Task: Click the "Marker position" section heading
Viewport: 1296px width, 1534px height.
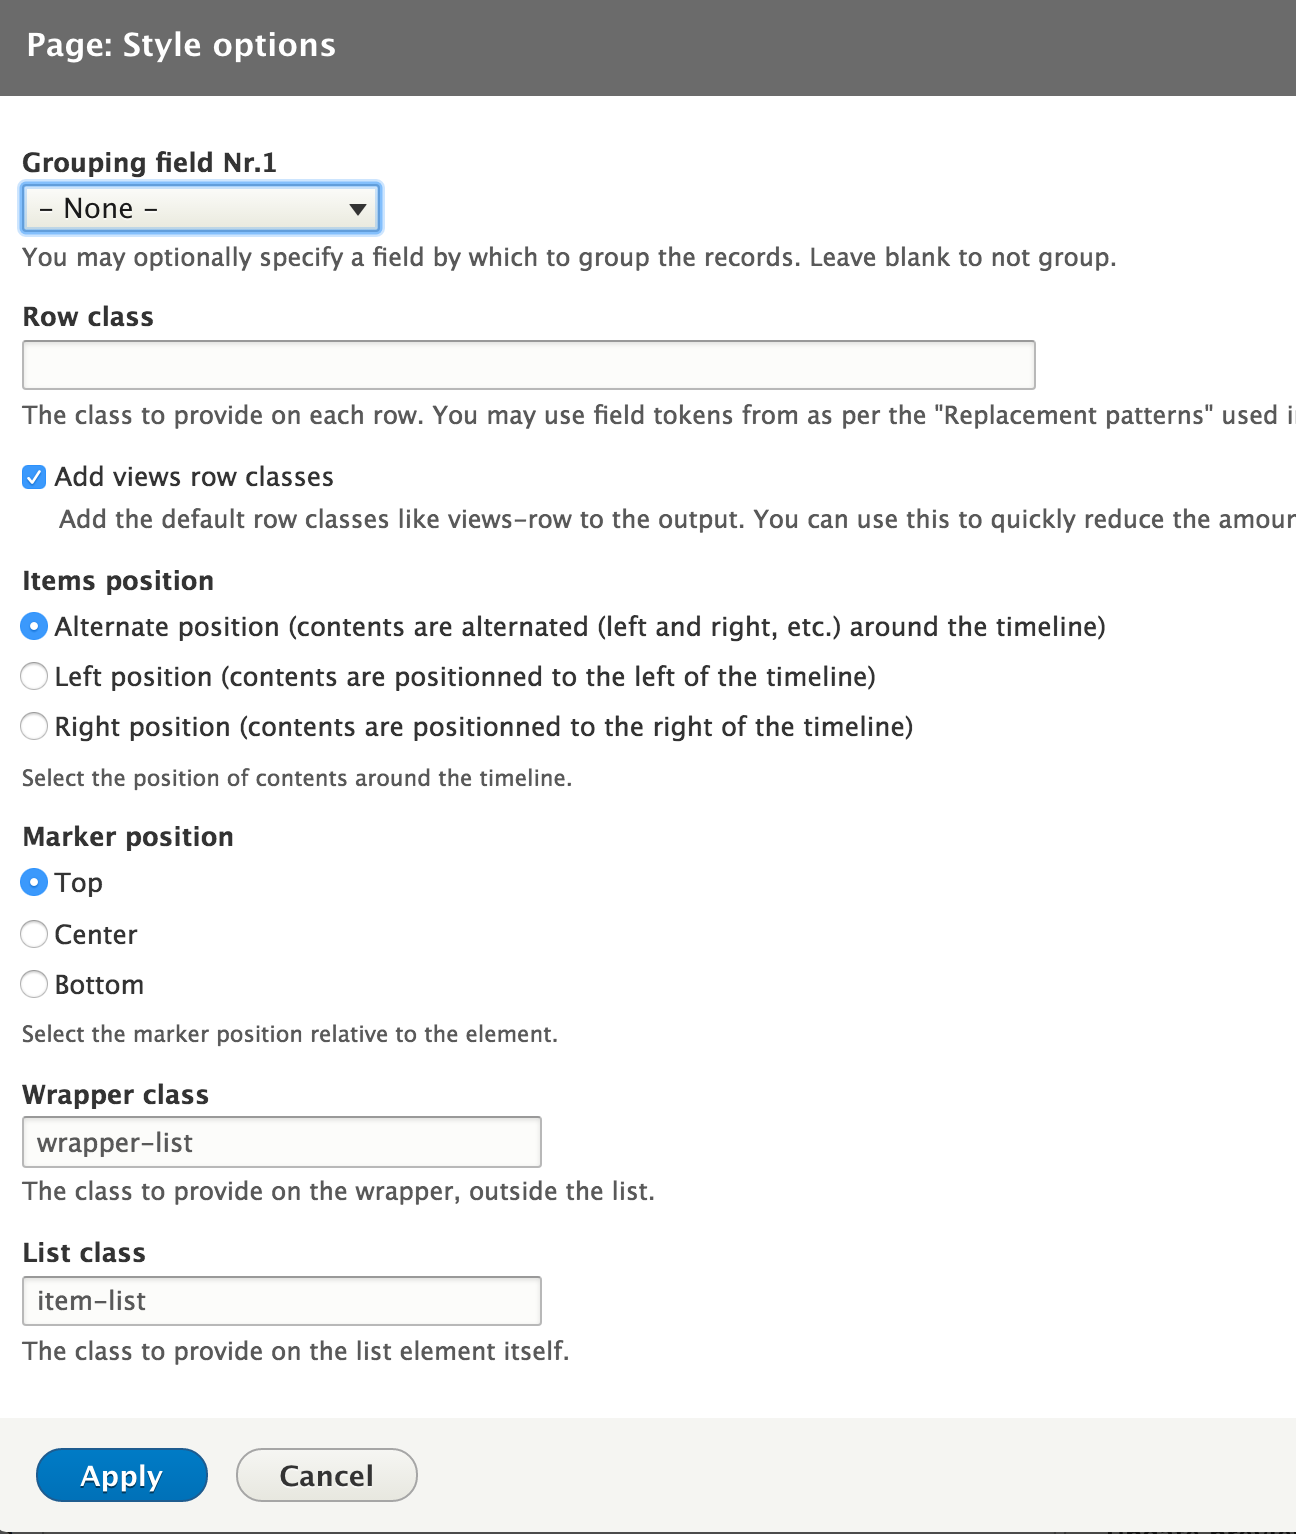Action: coord(128,837)
